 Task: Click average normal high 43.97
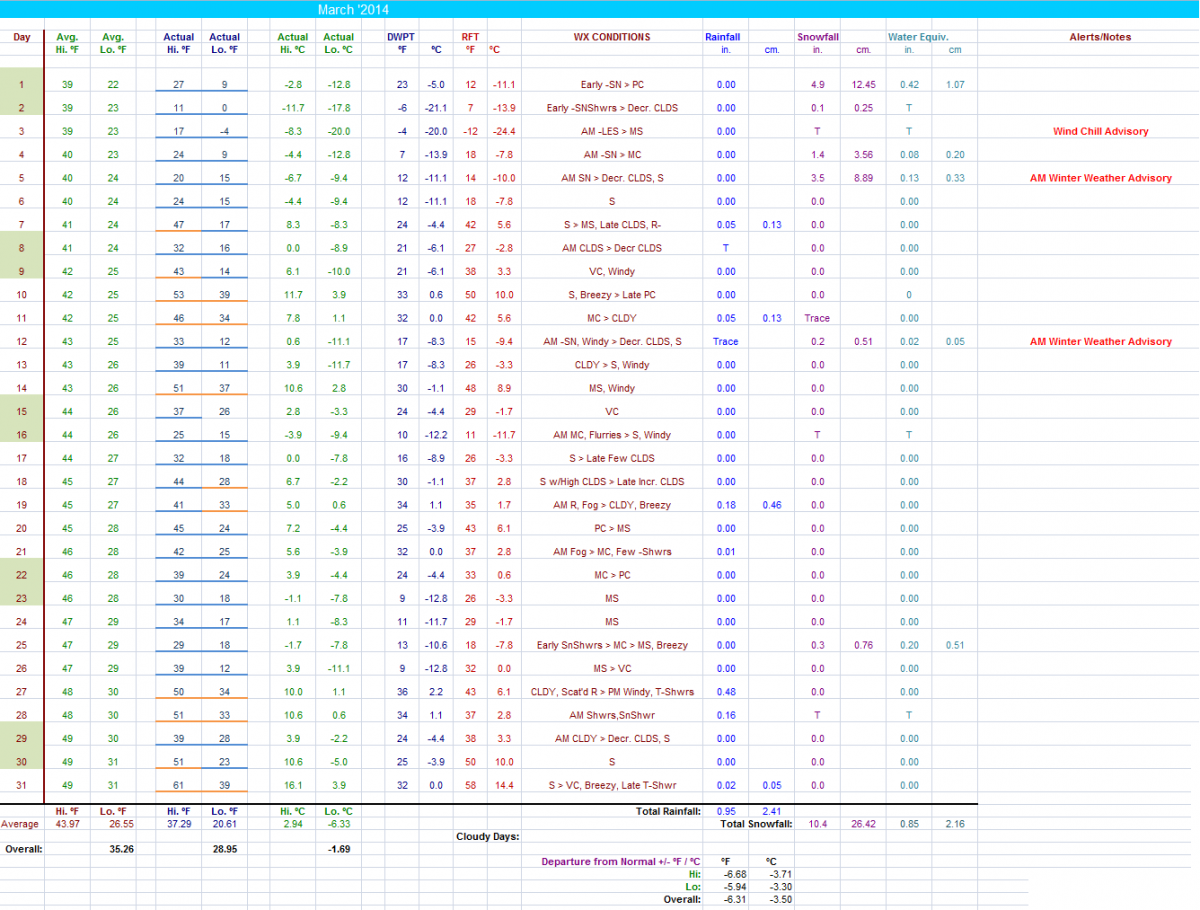(67, 824)
